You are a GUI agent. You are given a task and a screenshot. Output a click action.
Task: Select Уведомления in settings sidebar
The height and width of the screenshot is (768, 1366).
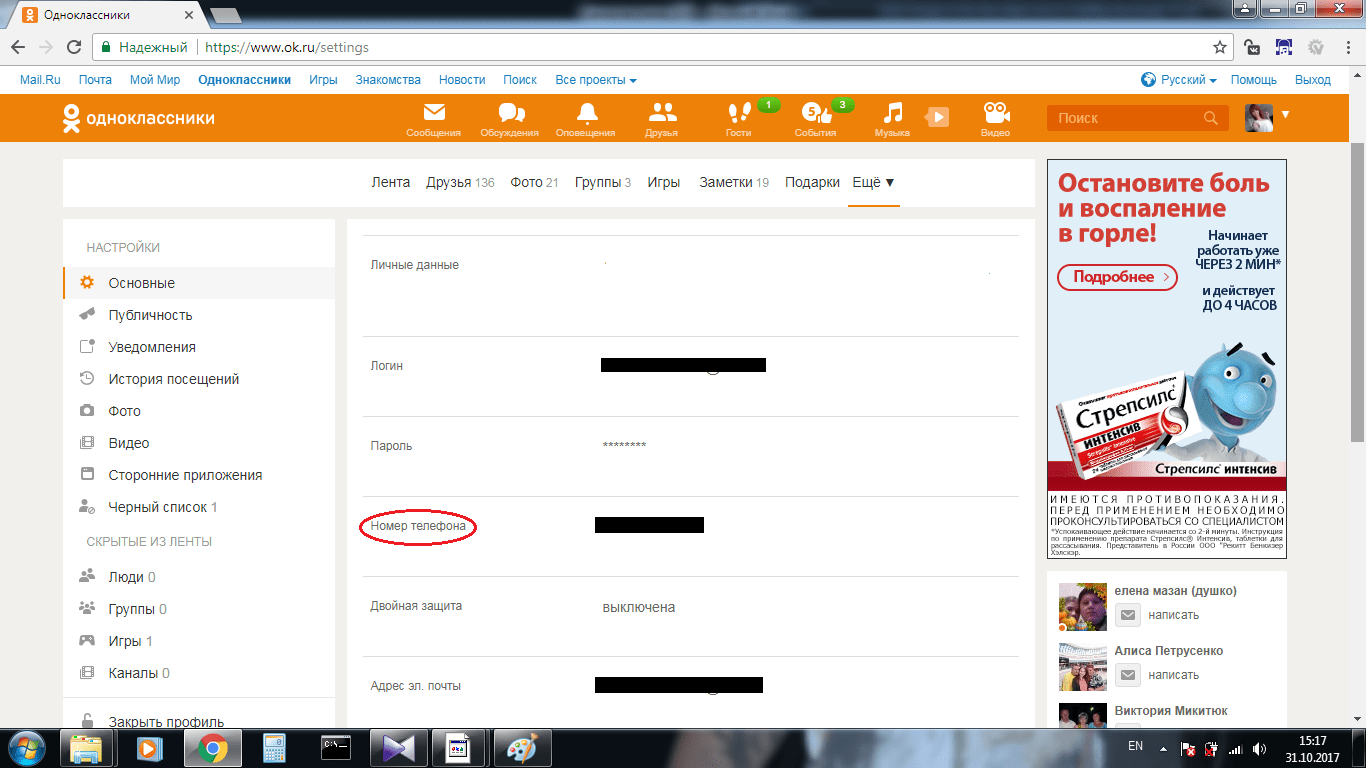pos(199,347)
